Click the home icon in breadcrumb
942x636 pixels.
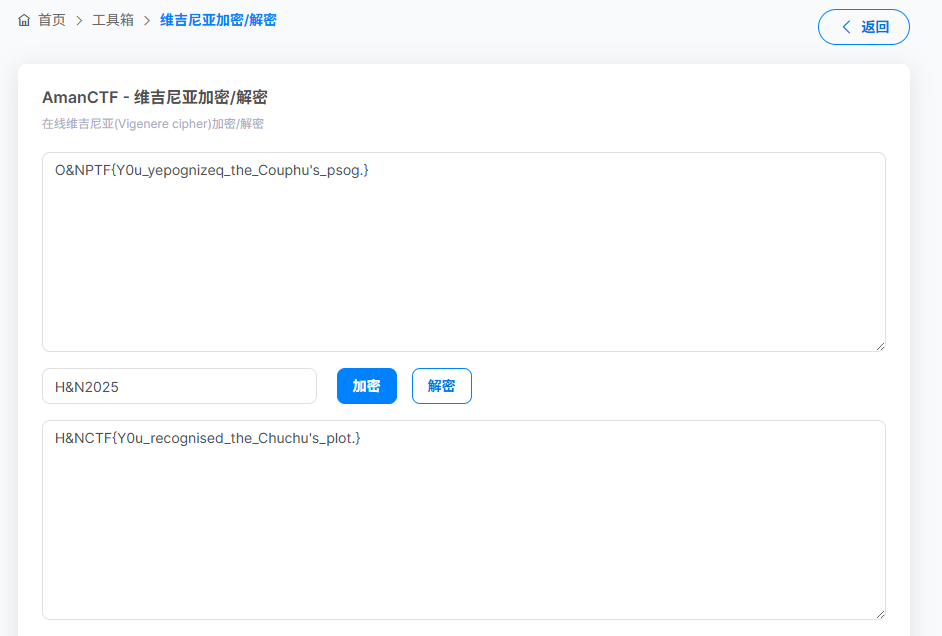(x=24, y=20)
